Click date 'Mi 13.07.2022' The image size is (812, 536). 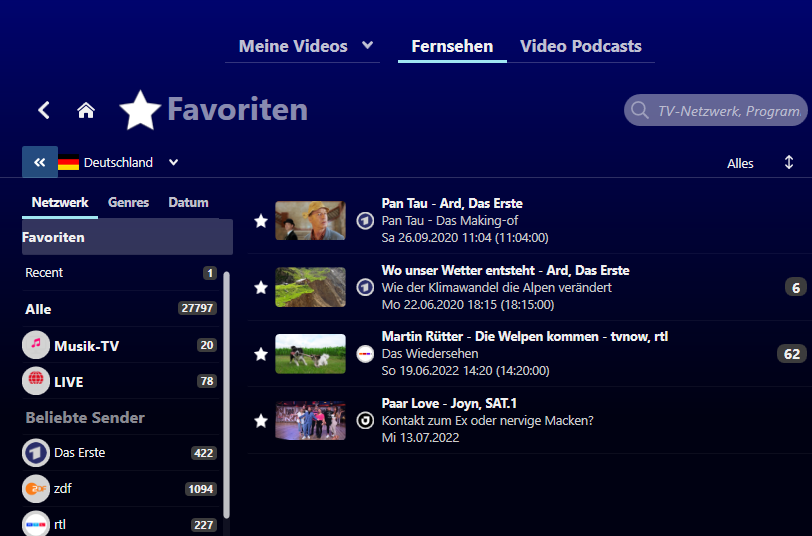pyautogui.click(x=420, y=438)
